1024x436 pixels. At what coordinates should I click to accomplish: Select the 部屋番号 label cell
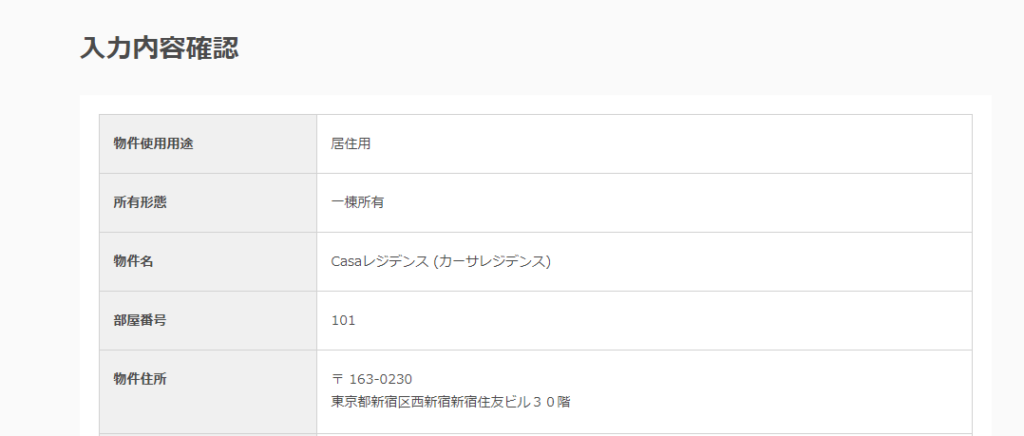point(208,320)
